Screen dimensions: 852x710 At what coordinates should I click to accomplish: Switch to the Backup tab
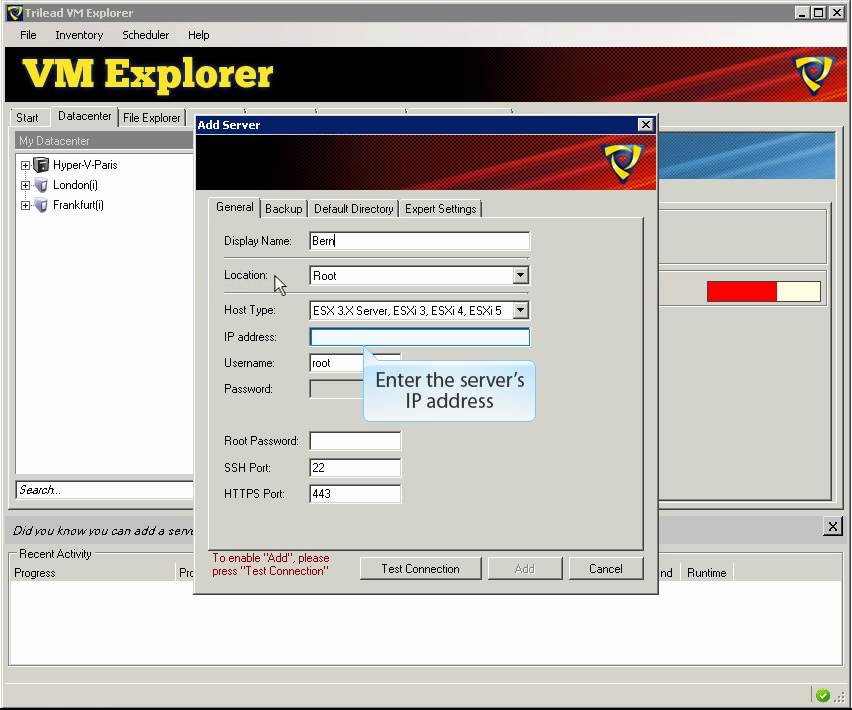(x=284, y=209)
